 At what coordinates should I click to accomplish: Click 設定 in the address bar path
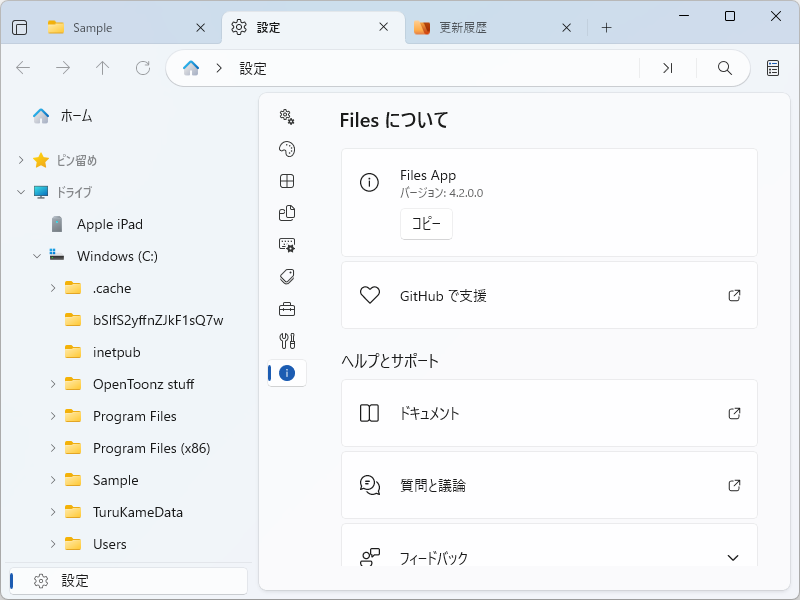click(253, 68)
